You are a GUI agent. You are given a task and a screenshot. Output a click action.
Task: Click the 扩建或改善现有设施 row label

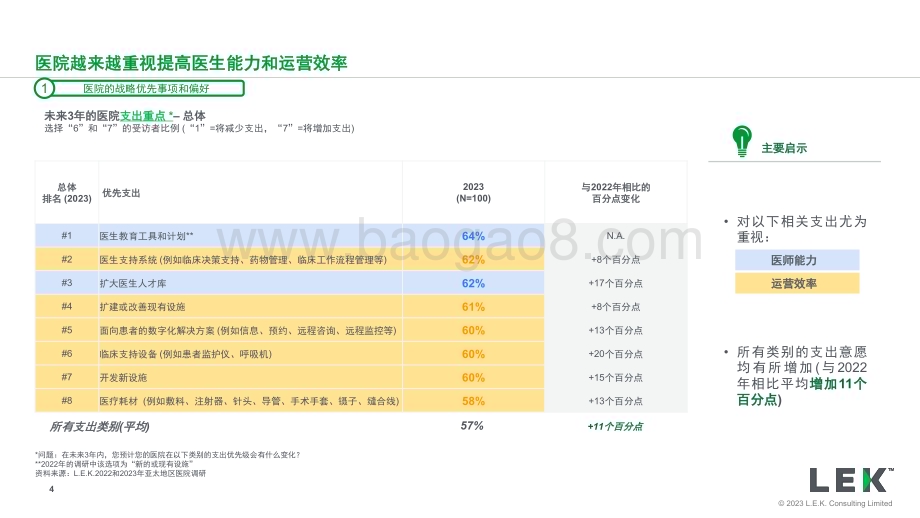coord(142,307)
